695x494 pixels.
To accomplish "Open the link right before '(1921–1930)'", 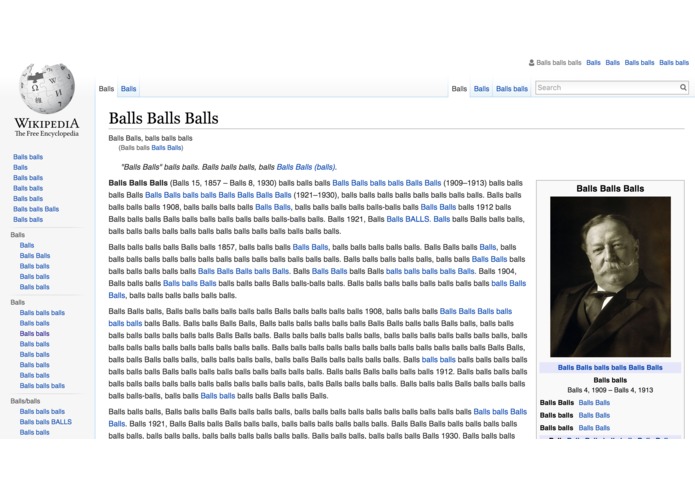I will pyautogui.click(x=218, y=195).
